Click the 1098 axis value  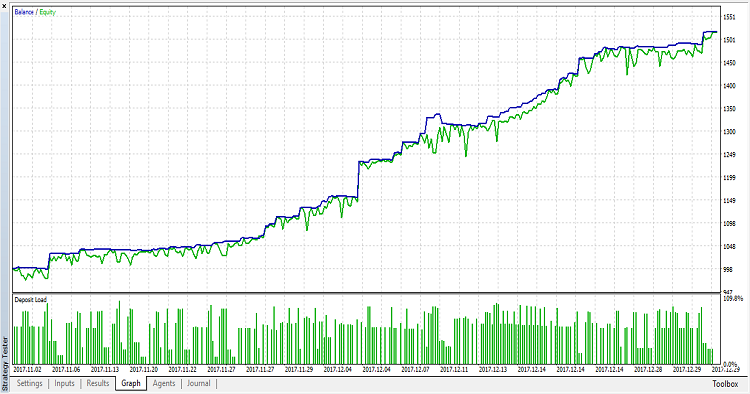[729, 223]
